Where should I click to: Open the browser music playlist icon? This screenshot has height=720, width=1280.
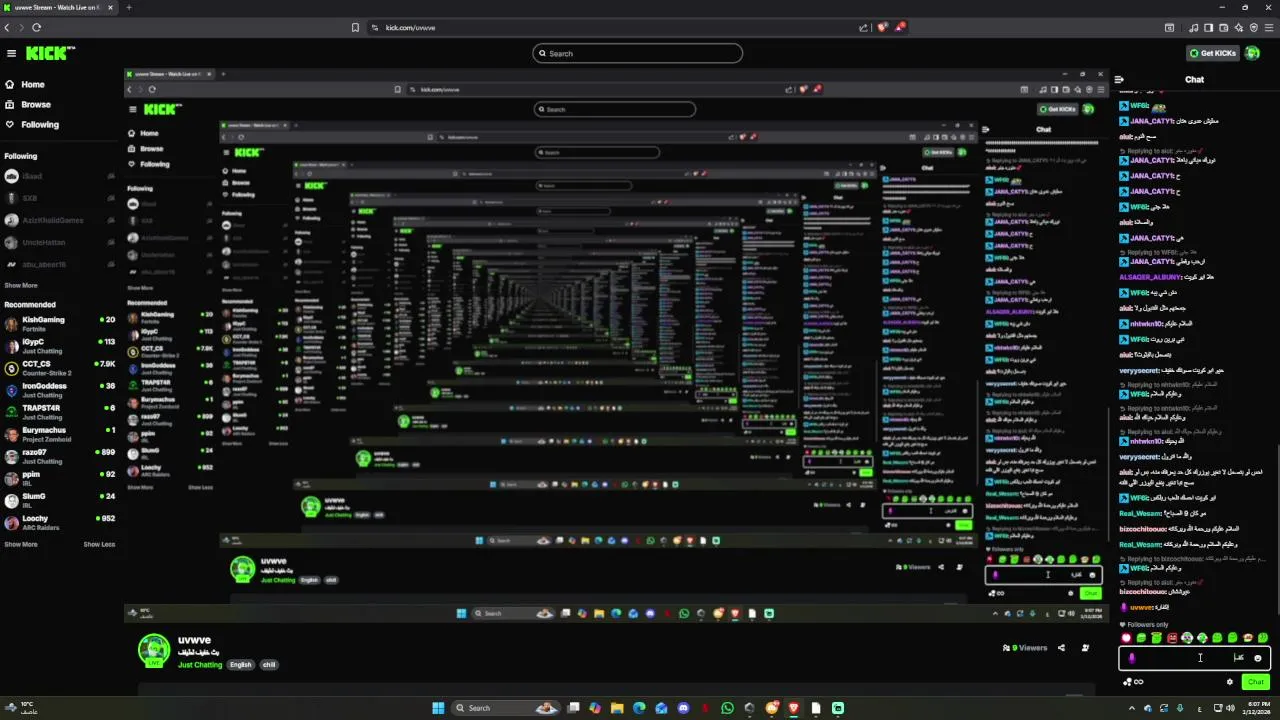pos(1193,28)
